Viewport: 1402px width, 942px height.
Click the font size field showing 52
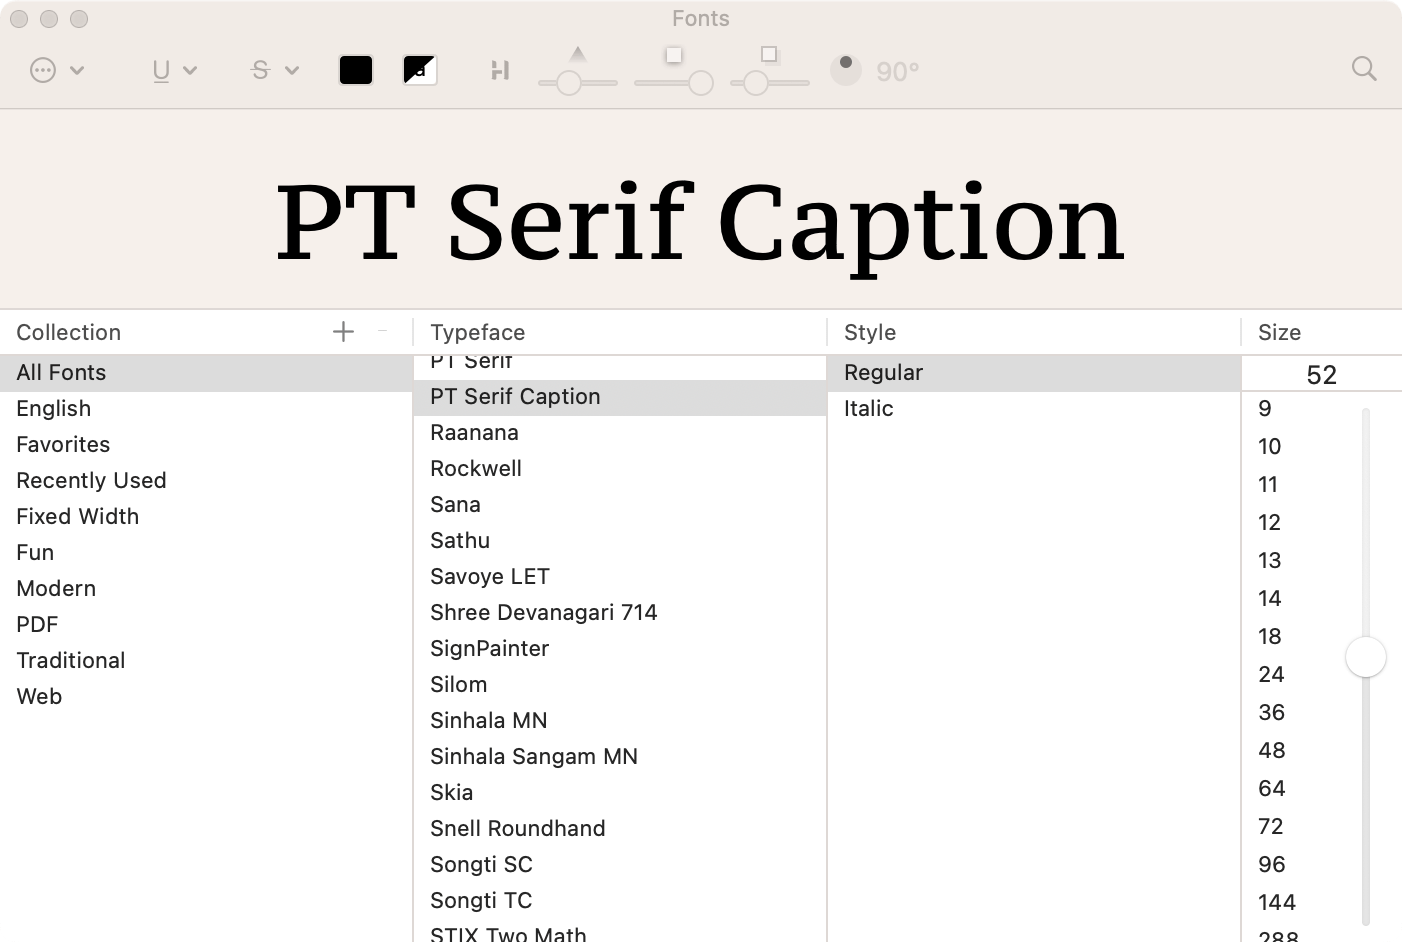(1321, 374)
